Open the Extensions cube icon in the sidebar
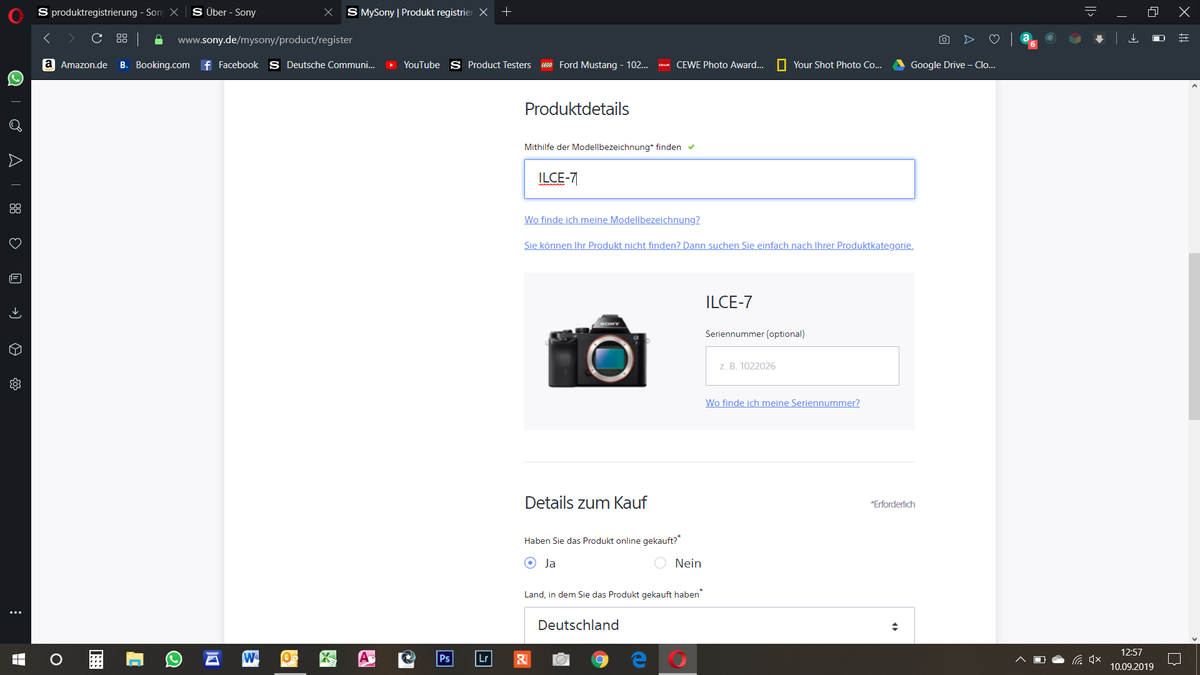The width and height of the screenshot is (1200, 675). (x=14, y=348)
